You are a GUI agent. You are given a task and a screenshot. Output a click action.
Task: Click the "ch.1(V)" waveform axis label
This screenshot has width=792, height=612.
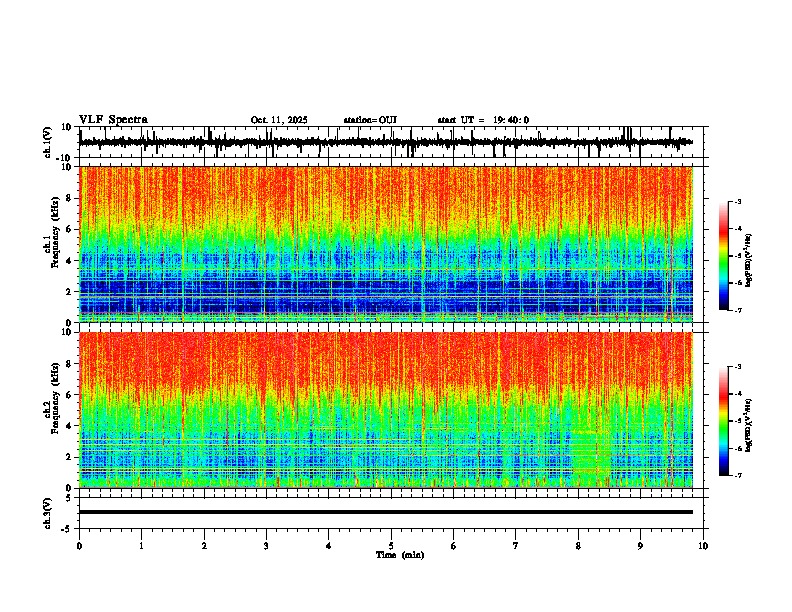click(x=48, y=142)
